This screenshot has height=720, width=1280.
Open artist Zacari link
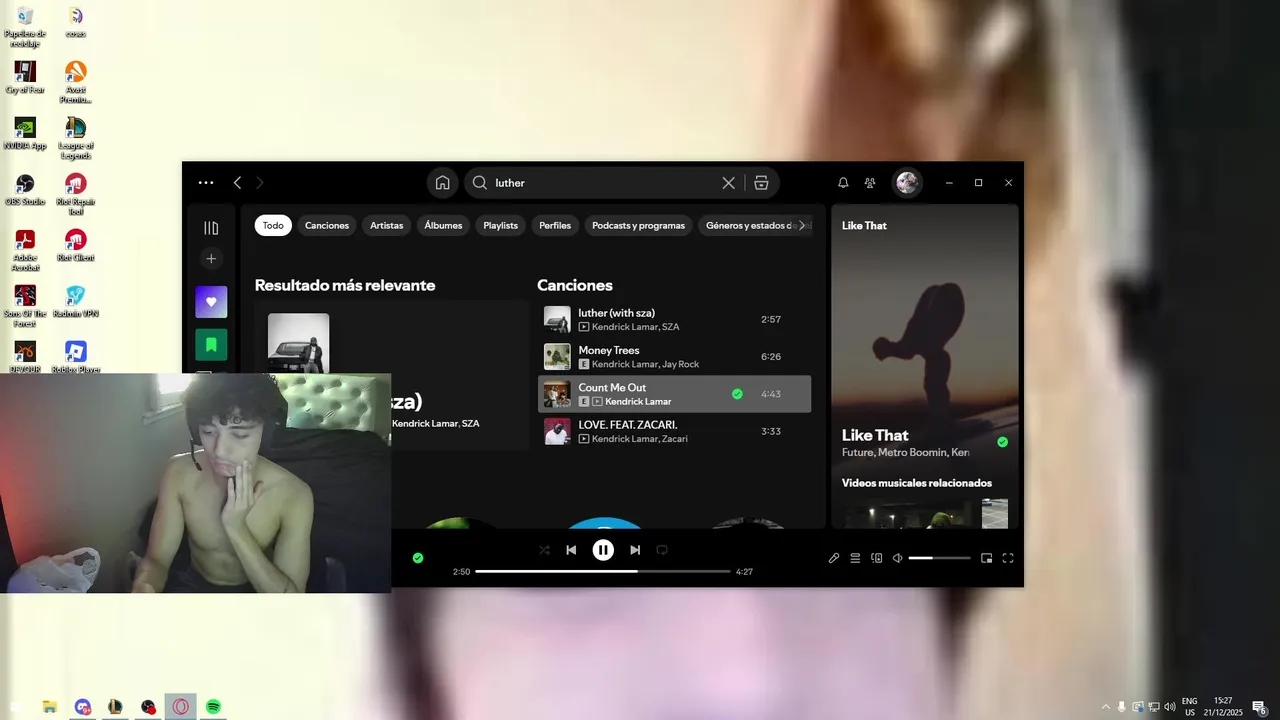pos(675,439)
